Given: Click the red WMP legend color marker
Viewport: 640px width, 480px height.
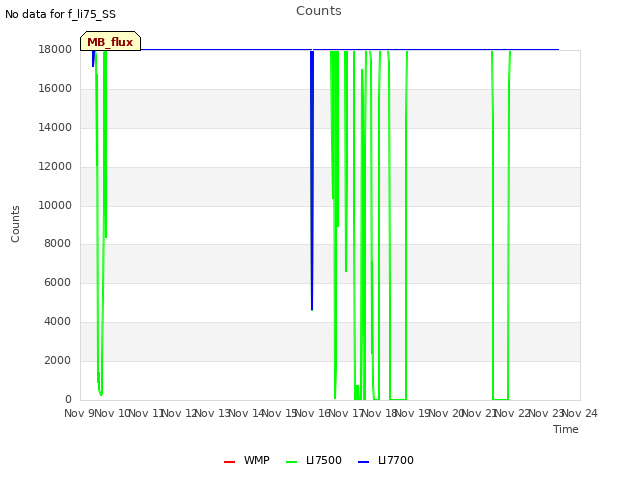Looking at the screenshot, I should 229,462.
